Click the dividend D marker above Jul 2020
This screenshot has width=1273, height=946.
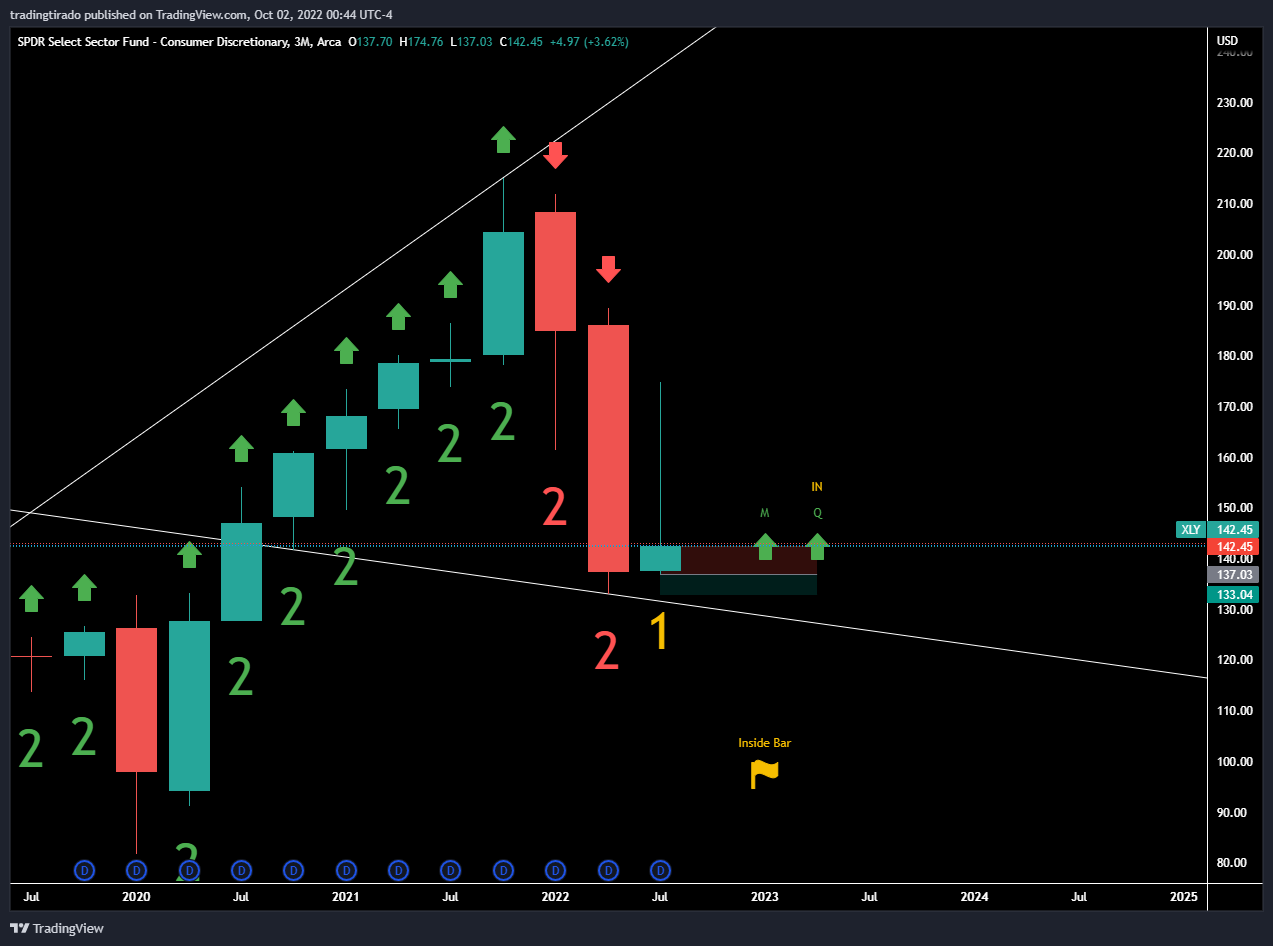pos(241,870)
